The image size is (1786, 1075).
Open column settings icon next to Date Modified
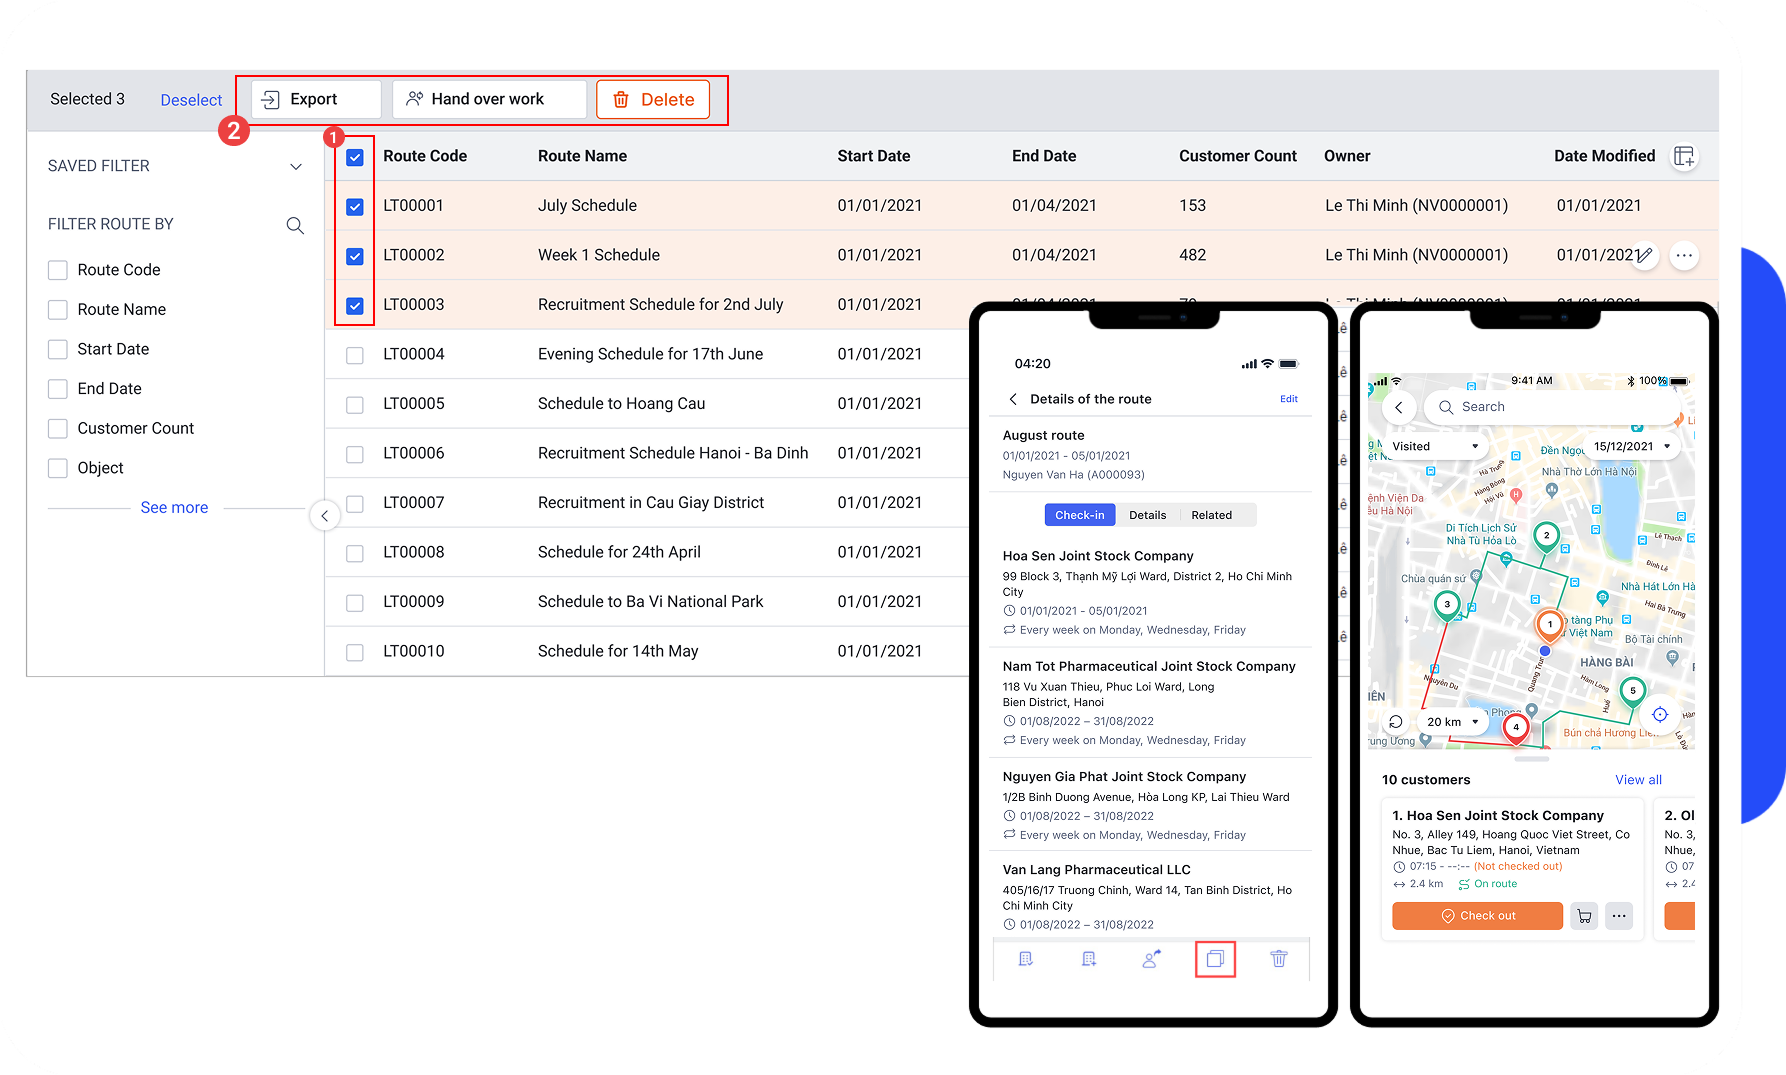(x=1684, y=156)
